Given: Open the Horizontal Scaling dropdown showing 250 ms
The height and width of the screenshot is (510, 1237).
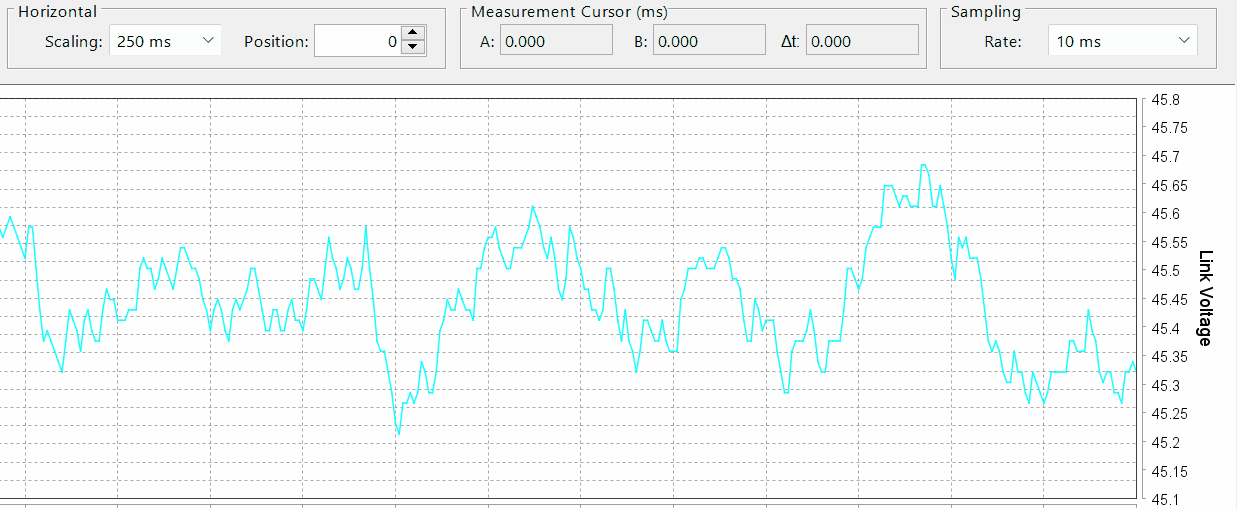Looking at the screenshot, I should pyautogui.click(x=165, y=41).
